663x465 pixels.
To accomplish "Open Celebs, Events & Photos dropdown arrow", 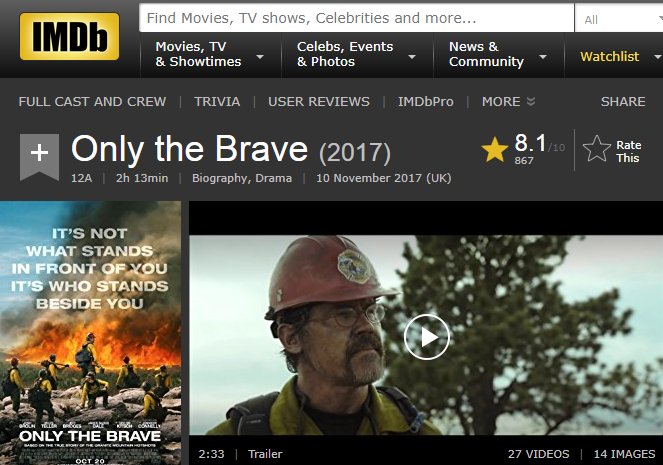I will click(x=412, y=56).
